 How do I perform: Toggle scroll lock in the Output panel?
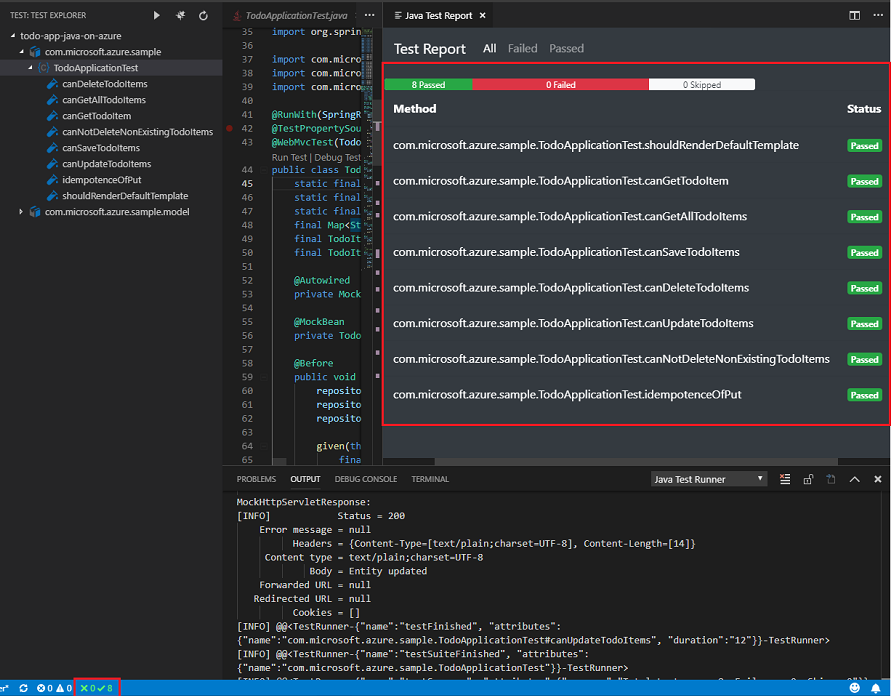click(808, 479)
